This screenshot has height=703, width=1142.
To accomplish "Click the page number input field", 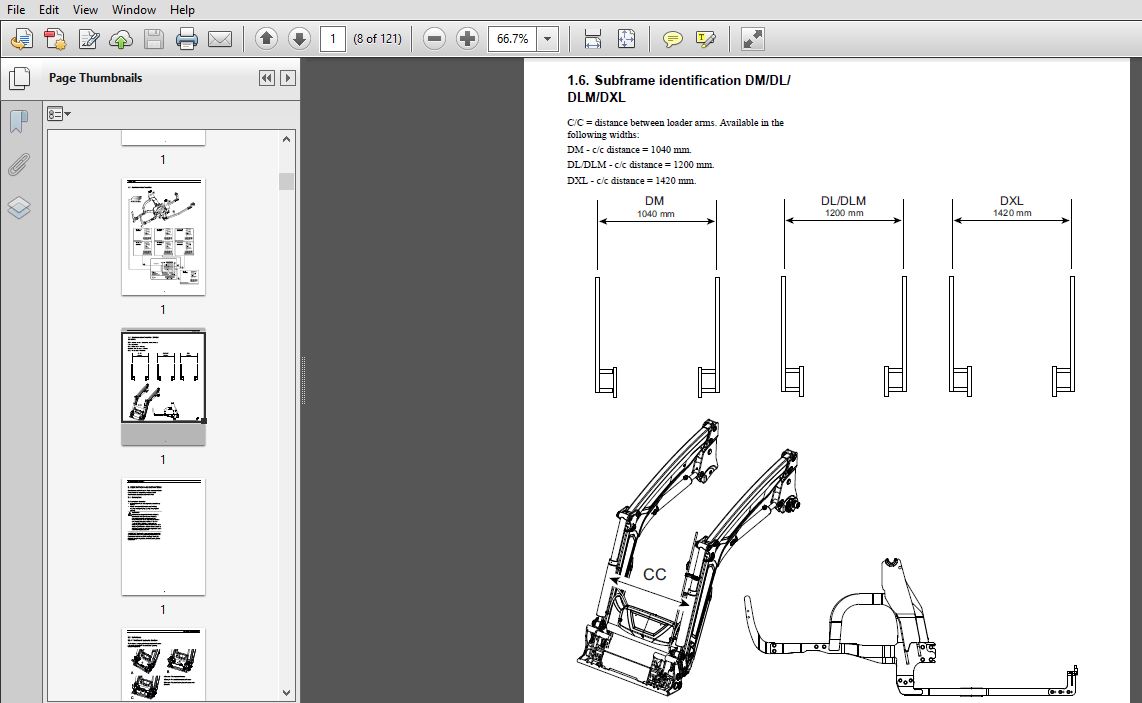I will [333, 39].
